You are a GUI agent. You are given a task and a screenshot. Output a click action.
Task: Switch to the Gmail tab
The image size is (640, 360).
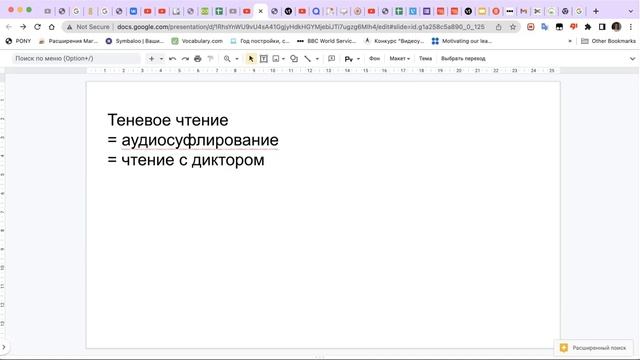[x=523, y=11]
